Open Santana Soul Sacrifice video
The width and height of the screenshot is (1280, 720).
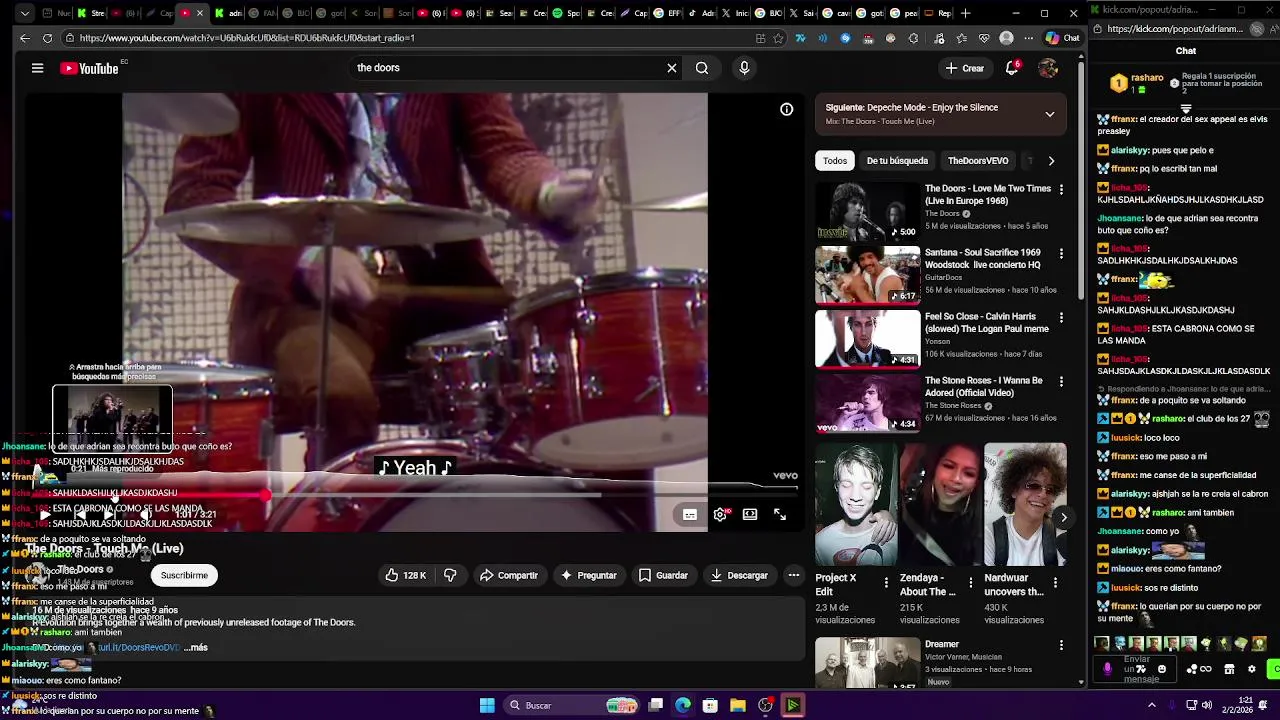click(867, 275)
